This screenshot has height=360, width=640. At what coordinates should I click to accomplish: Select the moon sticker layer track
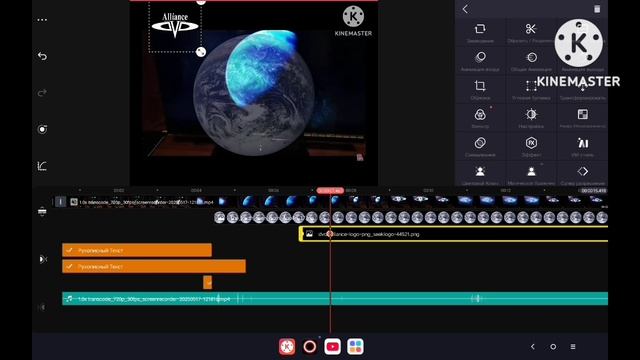tap(411, 218)
